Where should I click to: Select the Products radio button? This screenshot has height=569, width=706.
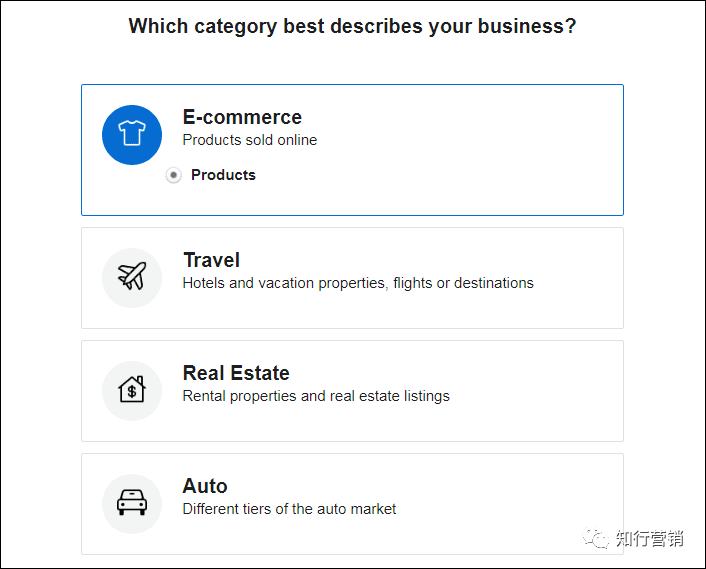pyautogui.click(x=174, y=175)
